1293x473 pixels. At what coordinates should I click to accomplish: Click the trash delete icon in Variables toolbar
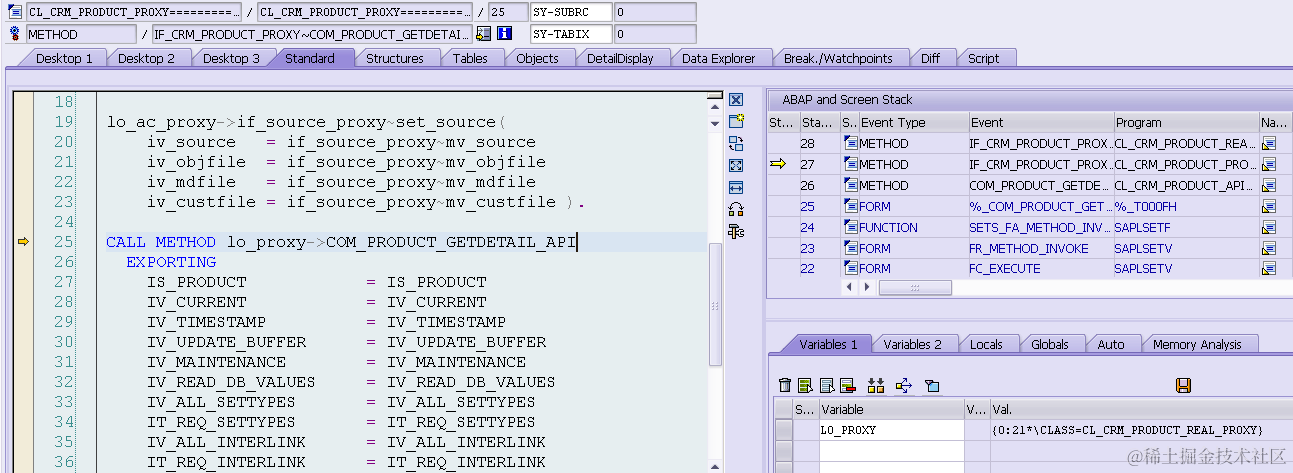pos(785,385)
